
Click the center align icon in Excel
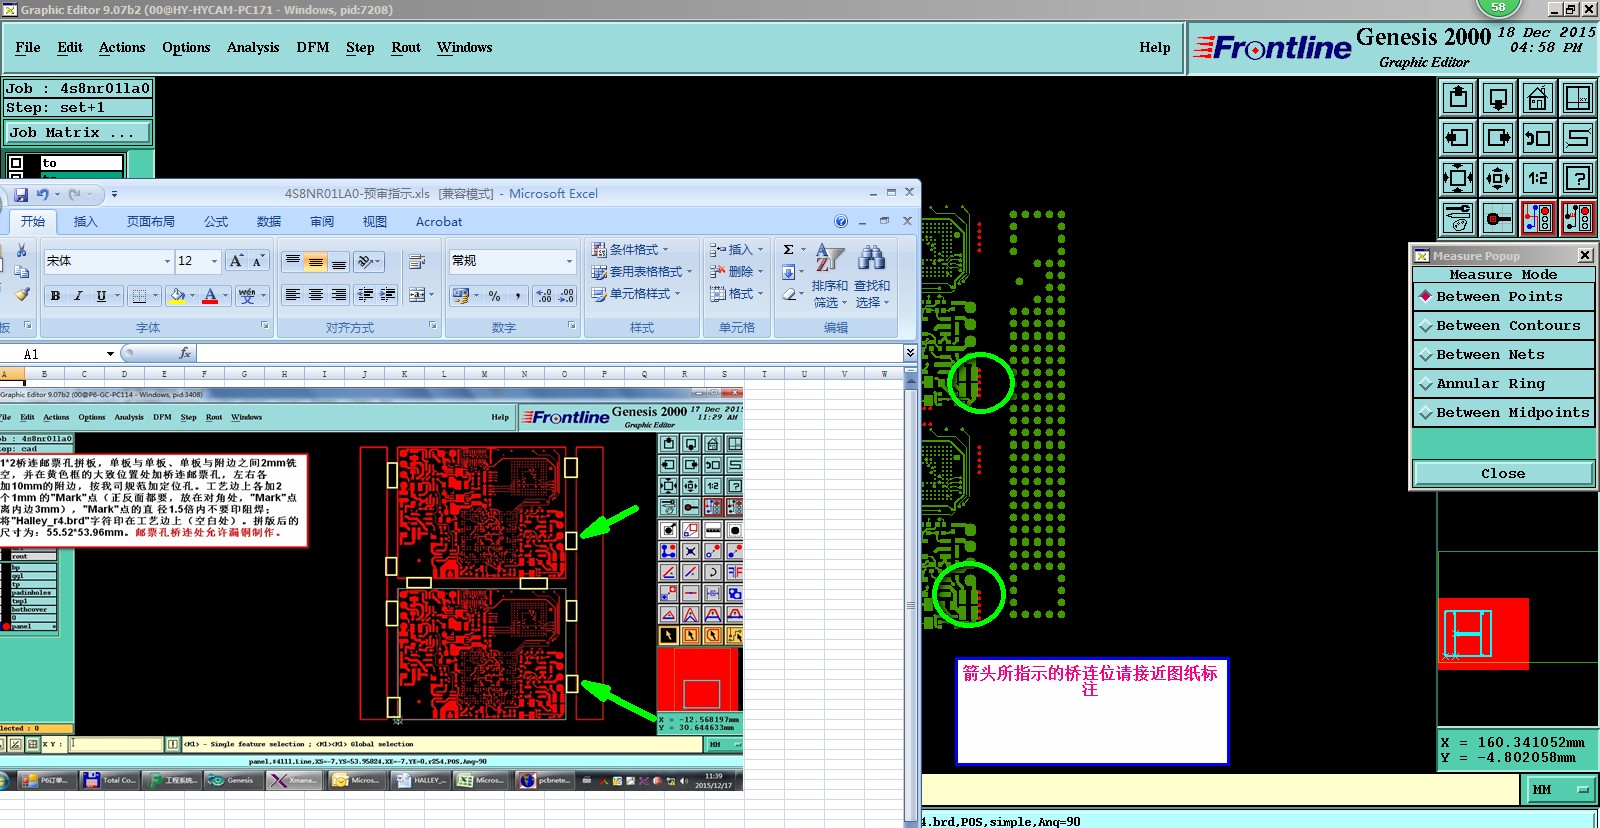coord(316,295)
